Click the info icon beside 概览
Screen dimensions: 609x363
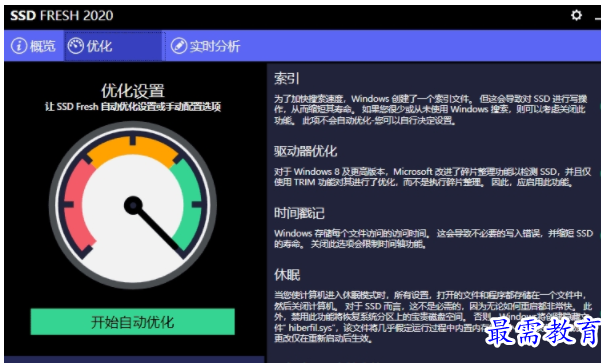point(19,46)
